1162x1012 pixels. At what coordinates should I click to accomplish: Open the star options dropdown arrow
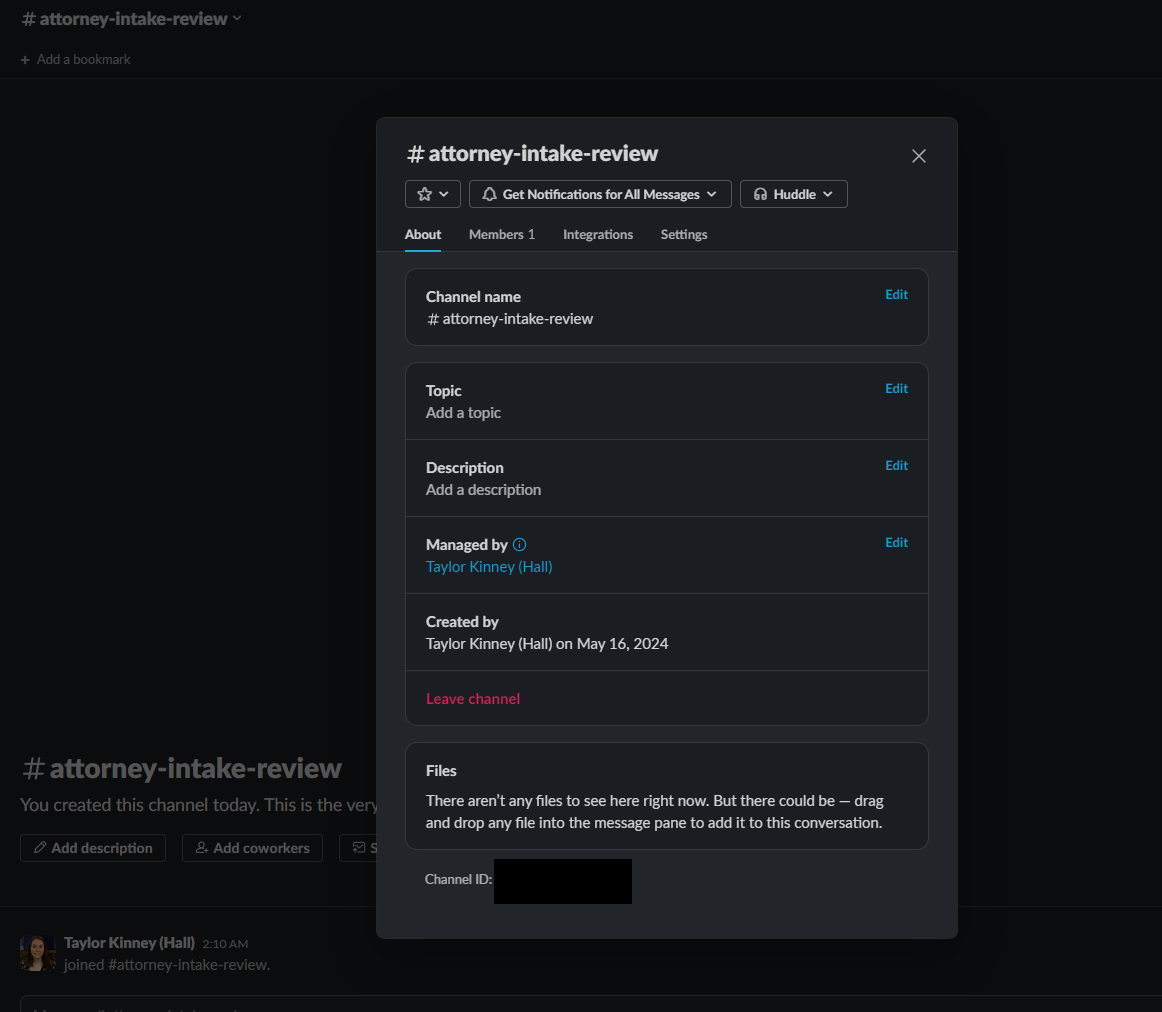[x=444, y=193]
